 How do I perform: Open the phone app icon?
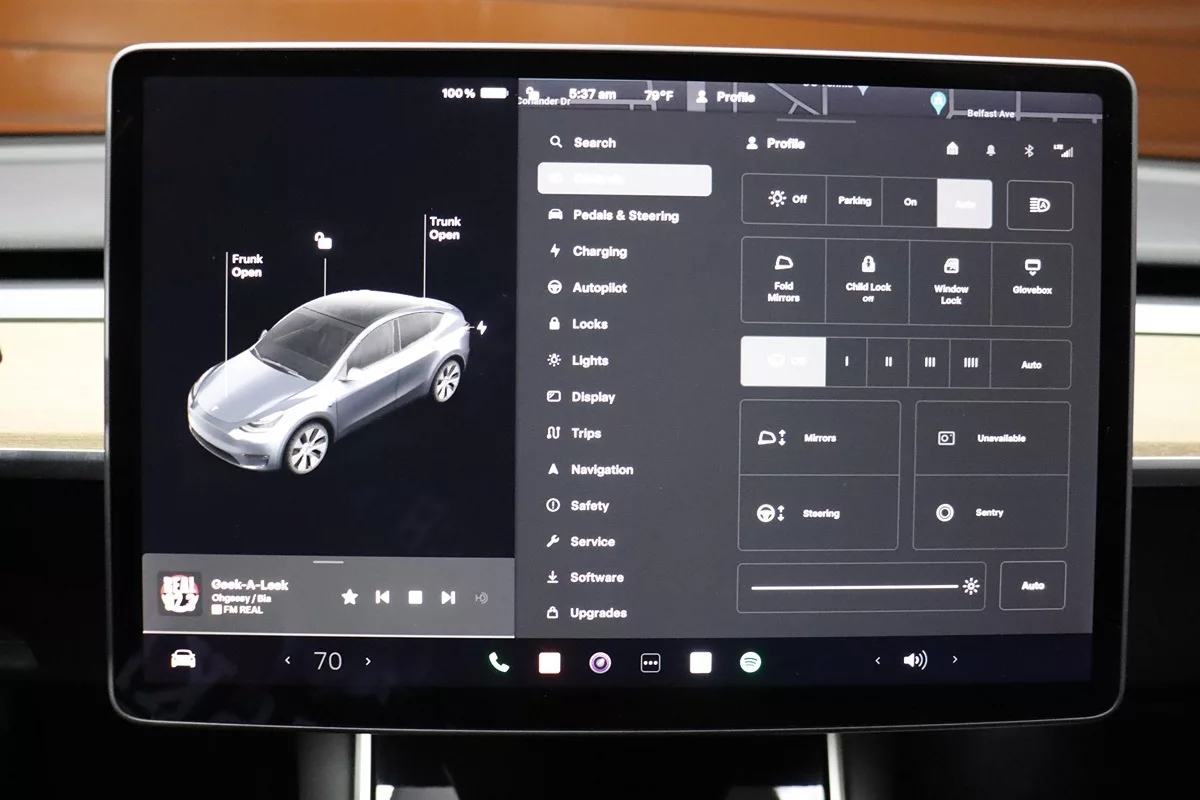click(x=498, y=662)
